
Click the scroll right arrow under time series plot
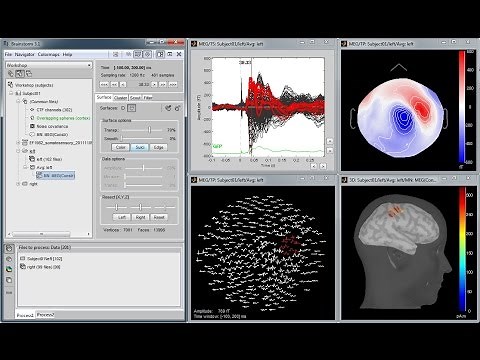click(x=323, y=166)
